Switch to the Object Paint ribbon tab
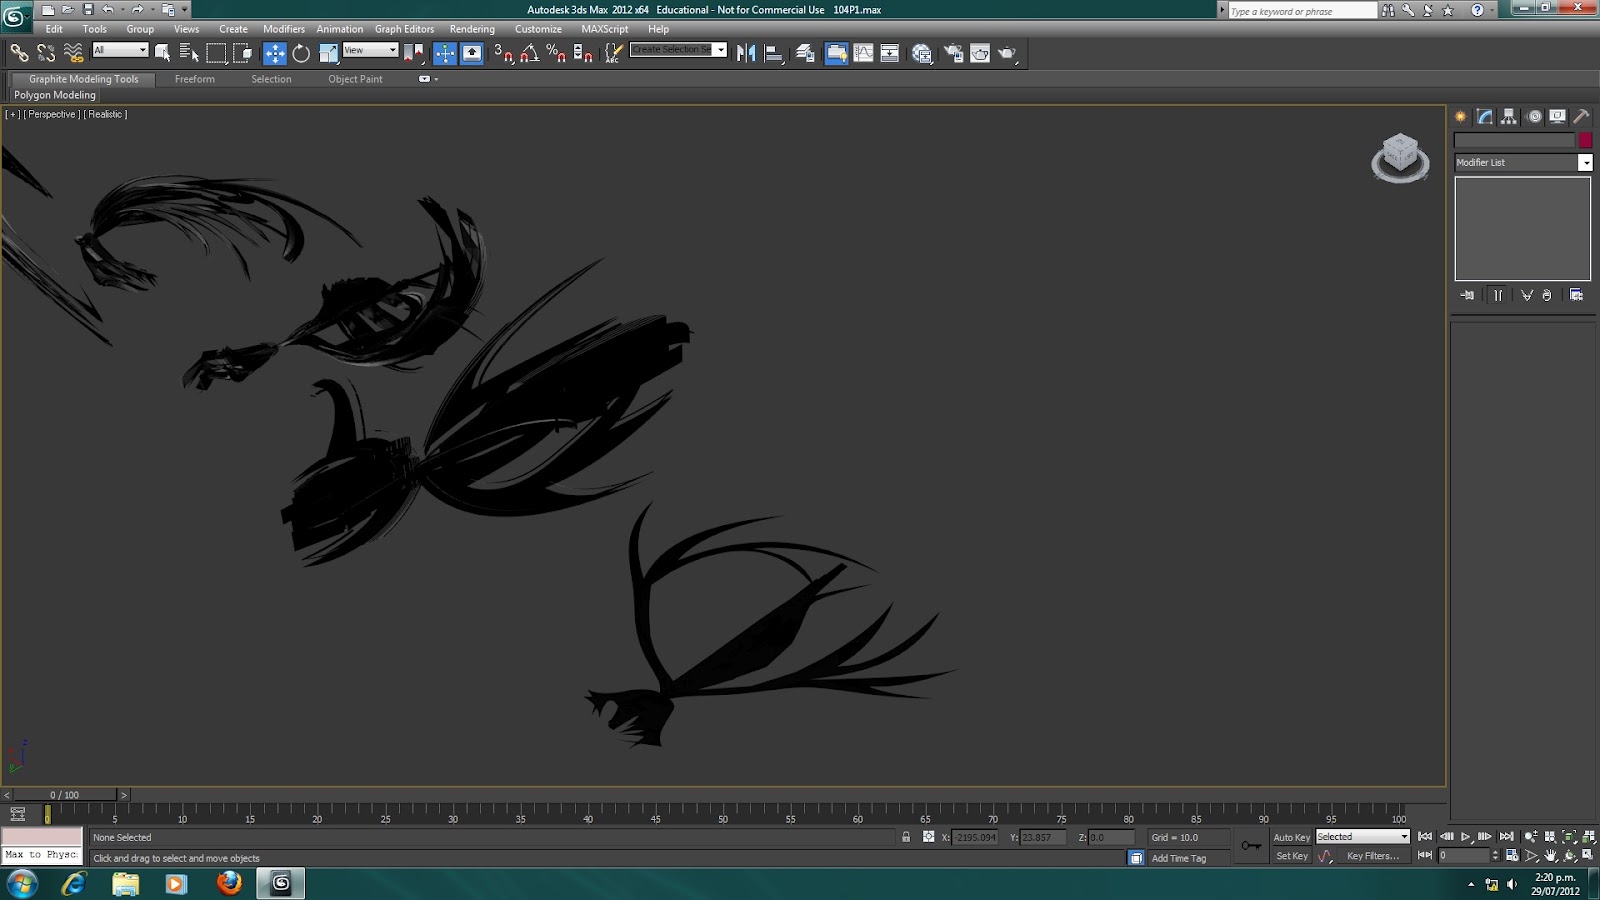The width and height of the screenshot is (1600, 900). [355, 79]
